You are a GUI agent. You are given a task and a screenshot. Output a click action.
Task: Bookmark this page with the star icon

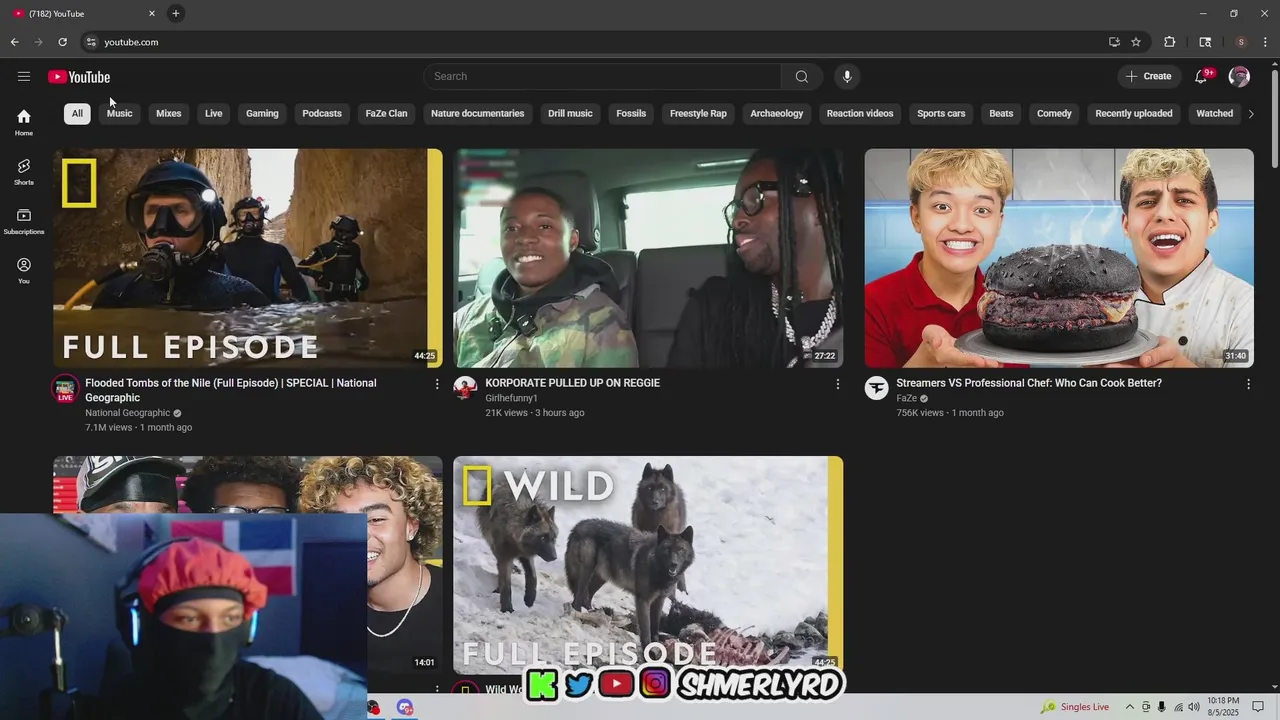(x=1136, y=42)
